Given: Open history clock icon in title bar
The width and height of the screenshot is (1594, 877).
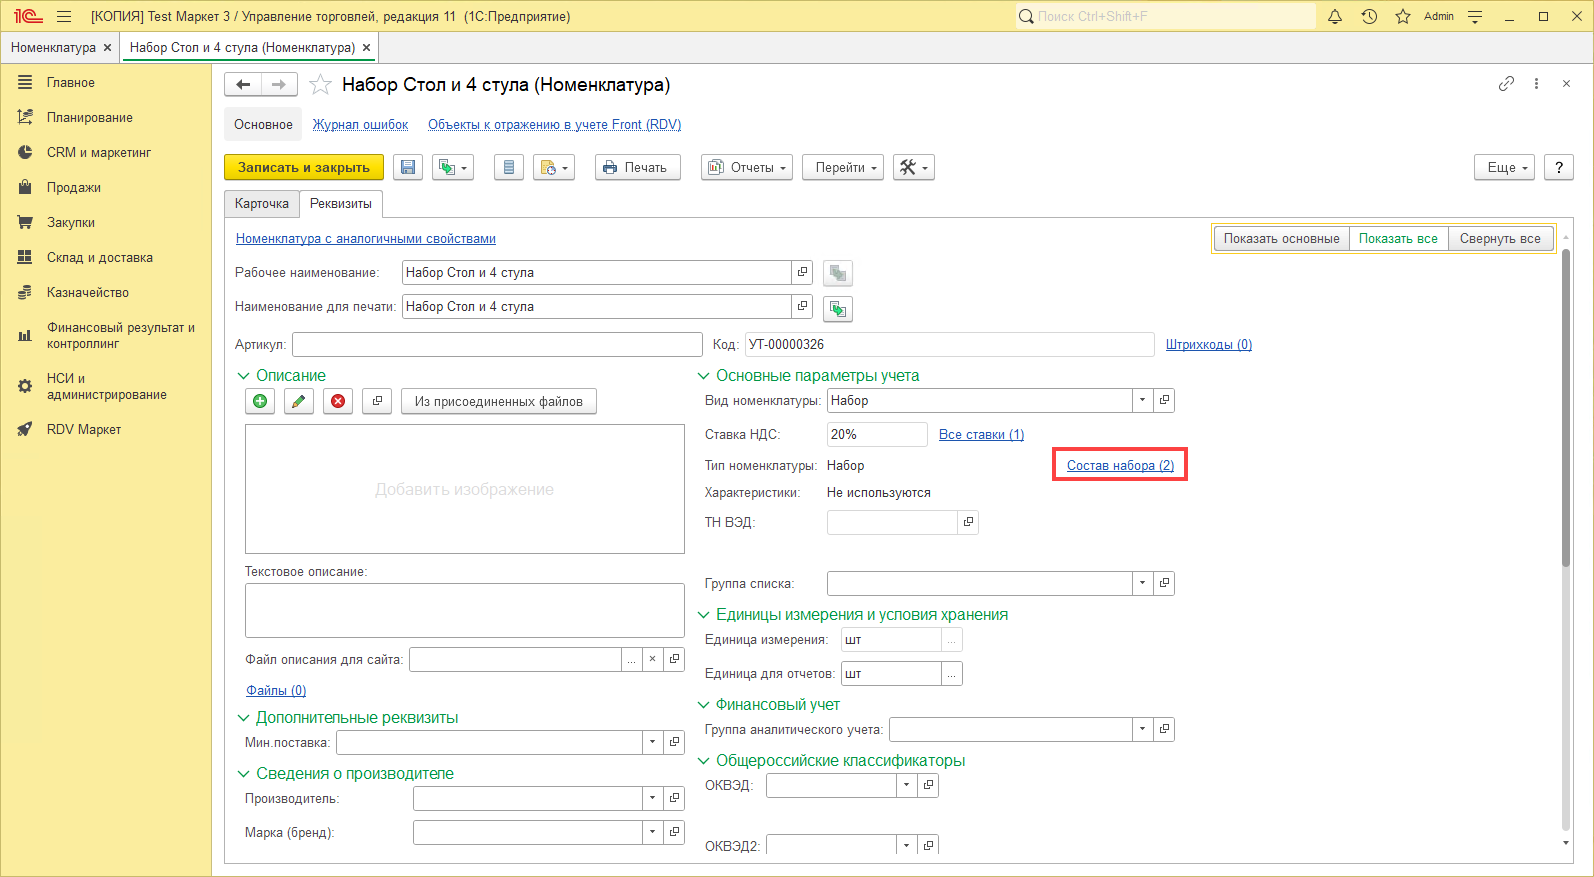Looking at the screenshot, I should [1369, 16].
